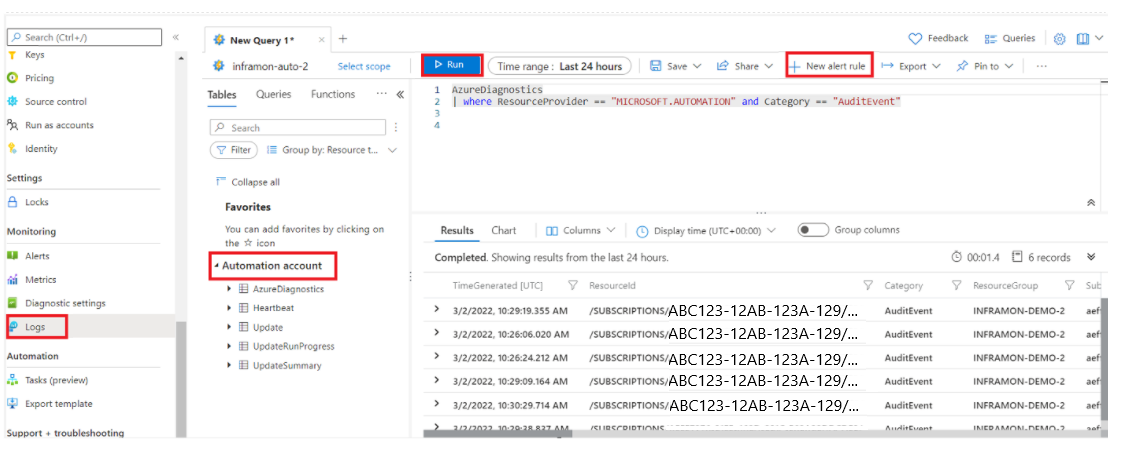The height and width of the screenshot is (452, 1121).
Task: Click the Select scope link
Action: (364, 67)
